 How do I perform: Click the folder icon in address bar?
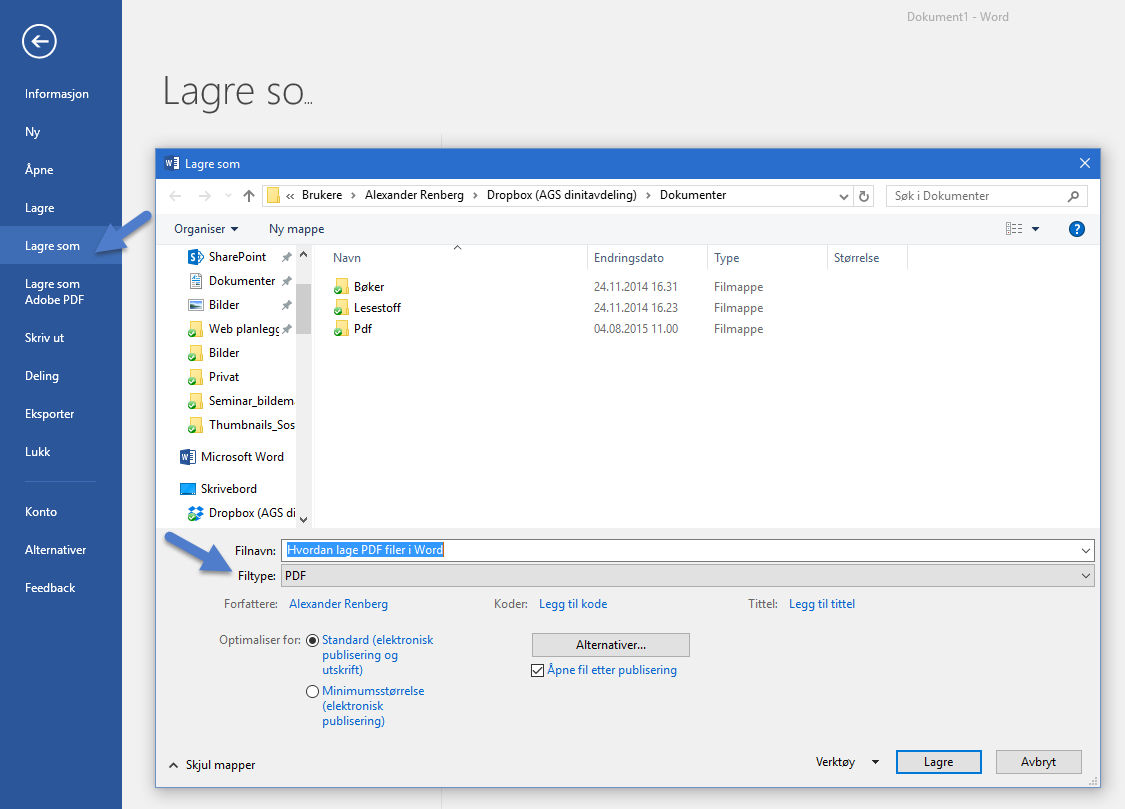[x=273, y=195]
